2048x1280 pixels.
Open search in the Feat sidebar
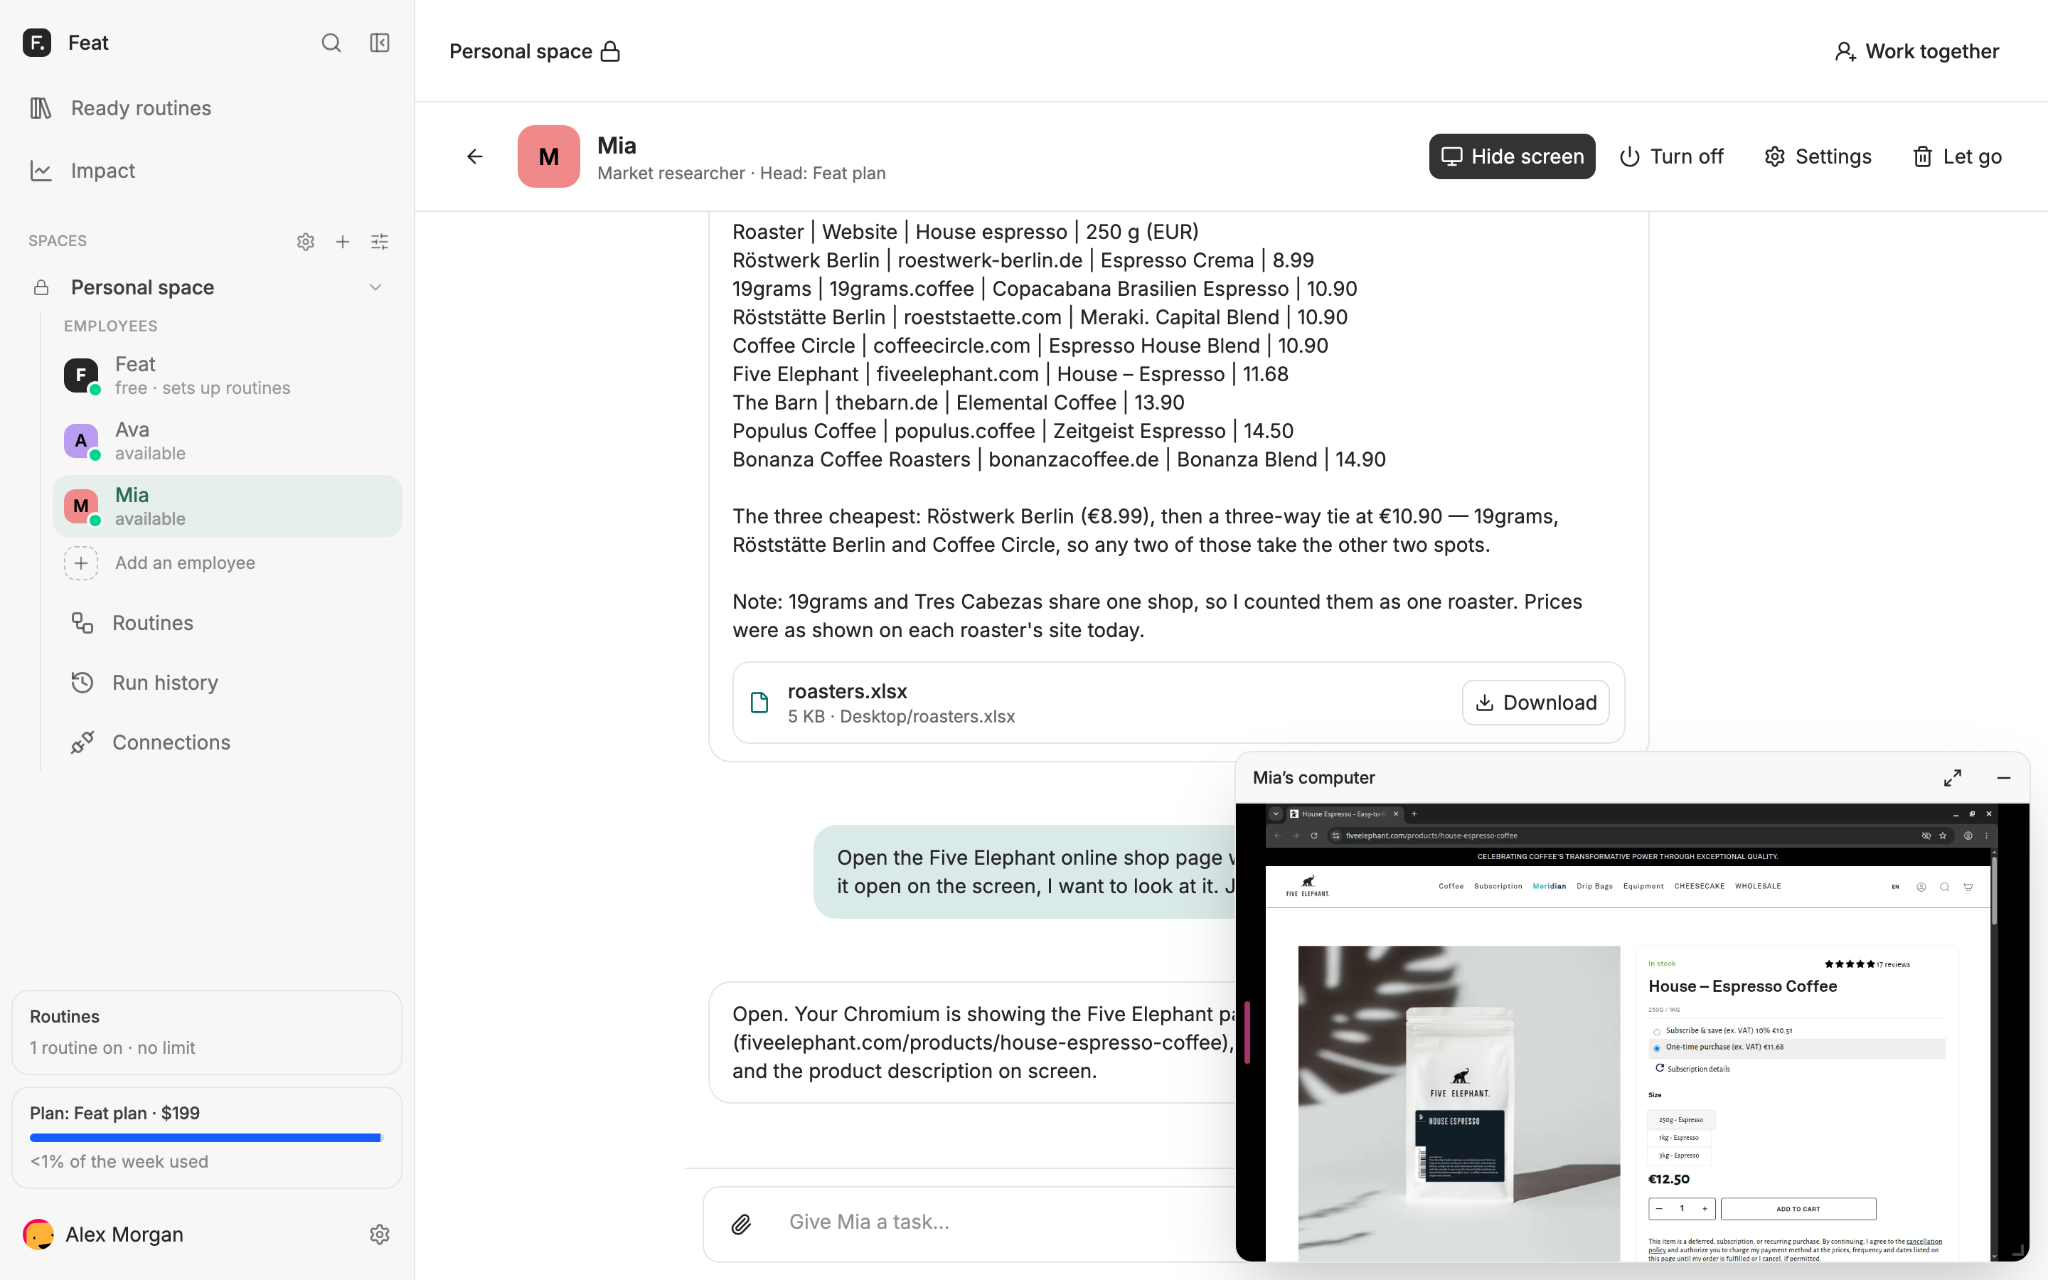tap(331, 43)
